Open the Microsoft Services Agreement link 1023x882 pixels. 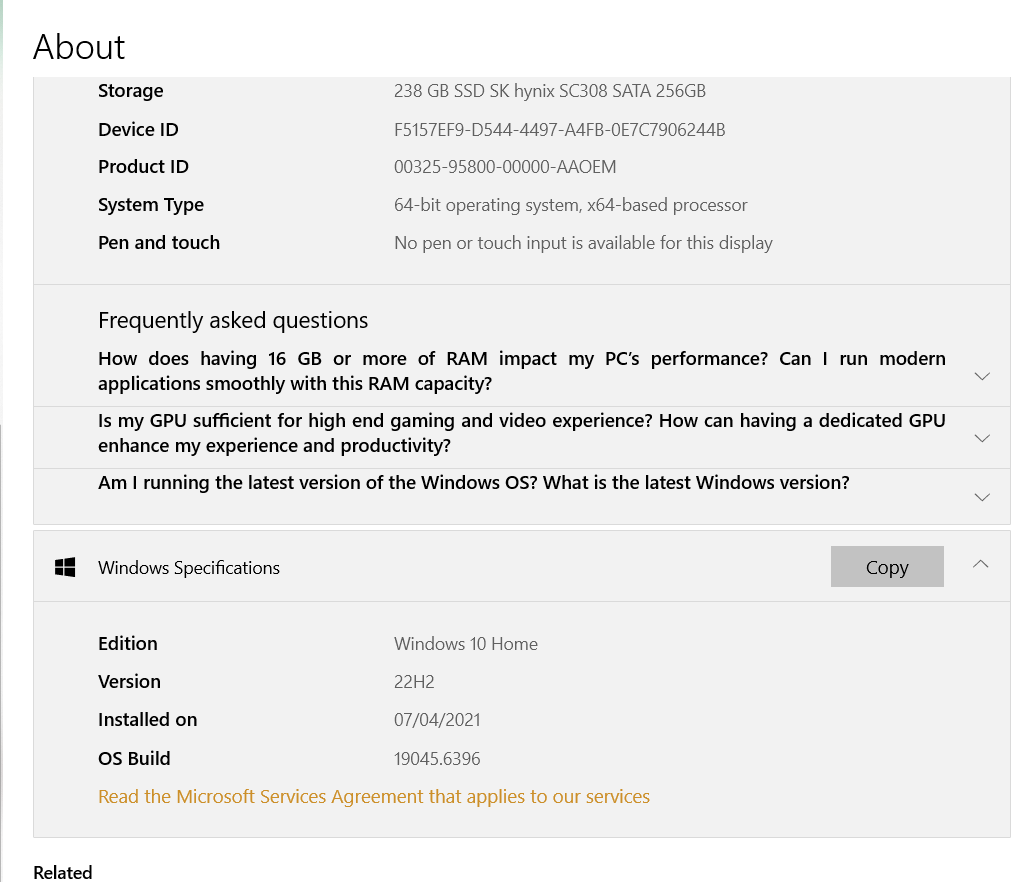373,796
